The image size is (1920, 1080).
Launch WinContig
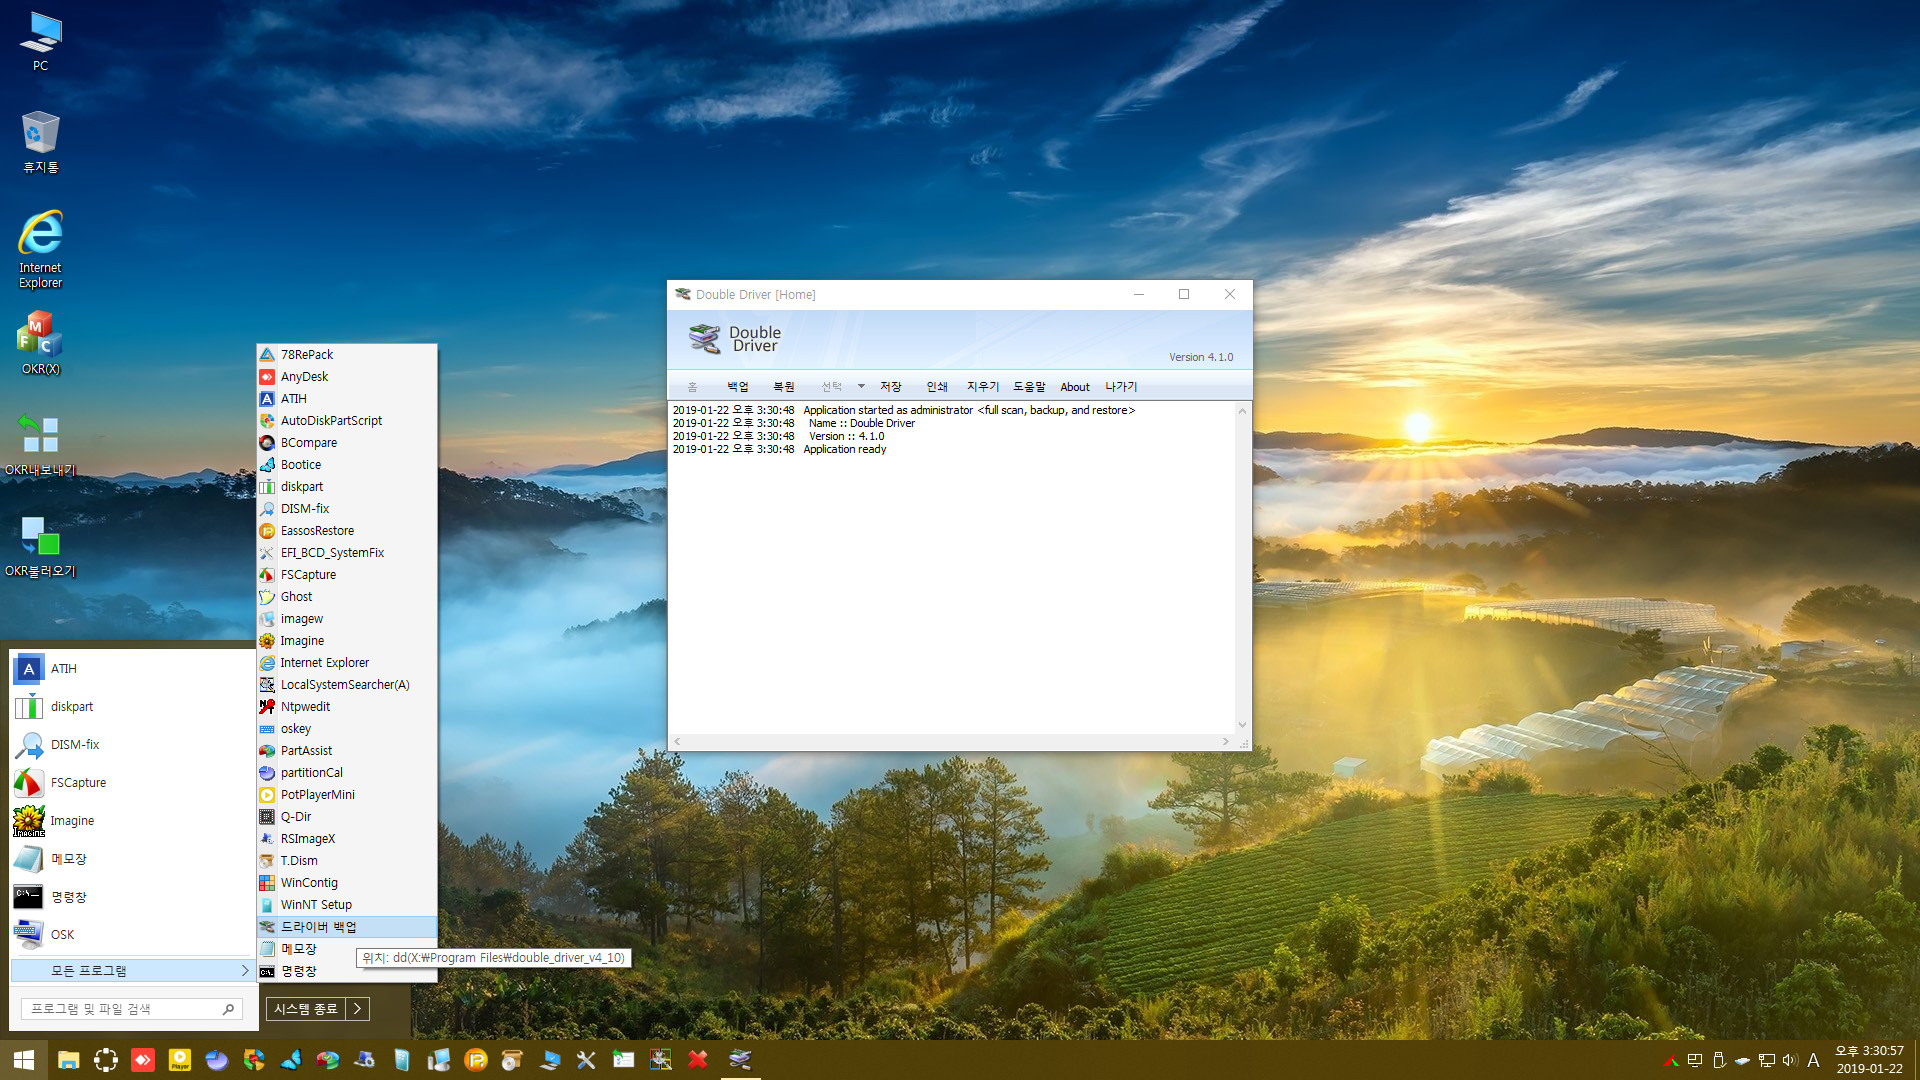(x=347, y=883)
